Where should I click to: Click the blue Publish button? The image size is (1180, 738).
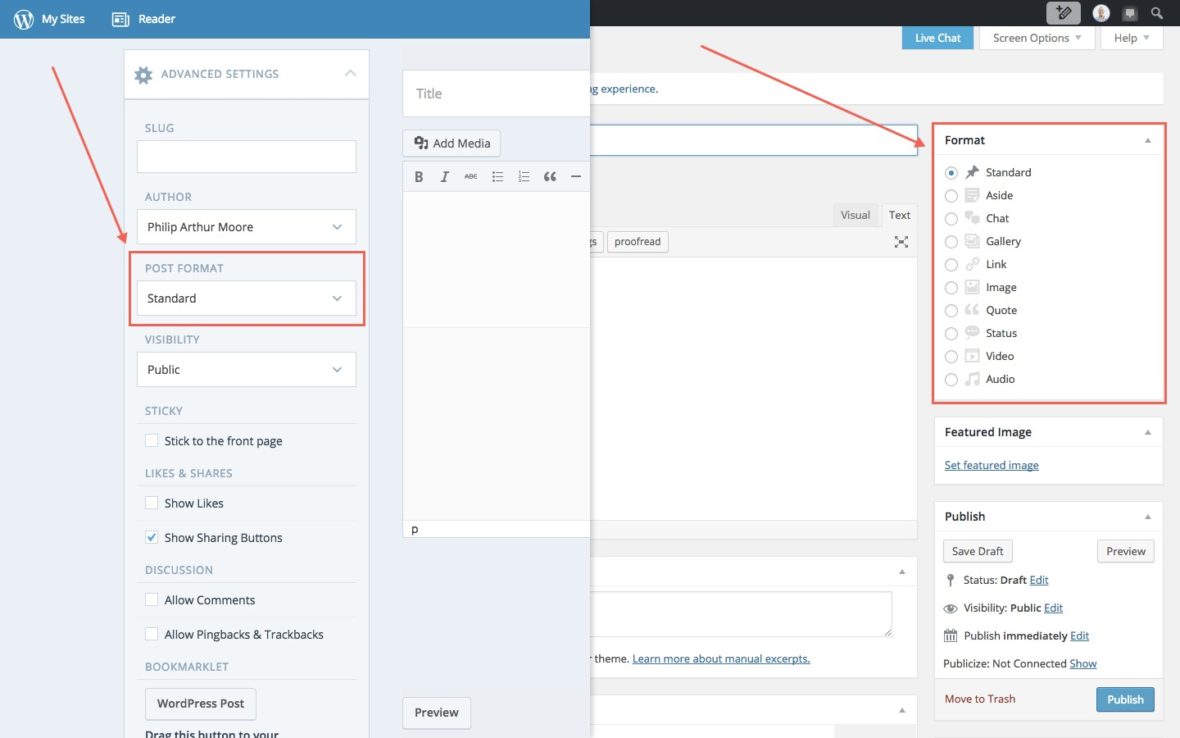(1125, 699)
